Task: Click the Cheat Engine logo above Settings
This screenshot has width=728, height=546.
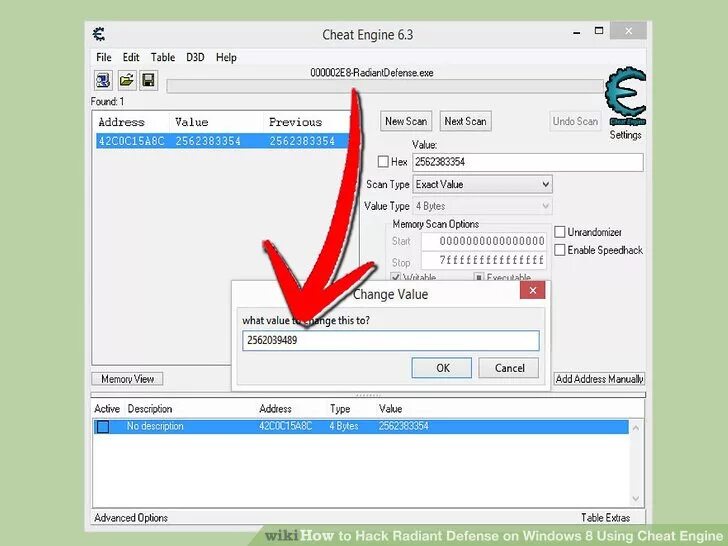Action: coord(625,97)
